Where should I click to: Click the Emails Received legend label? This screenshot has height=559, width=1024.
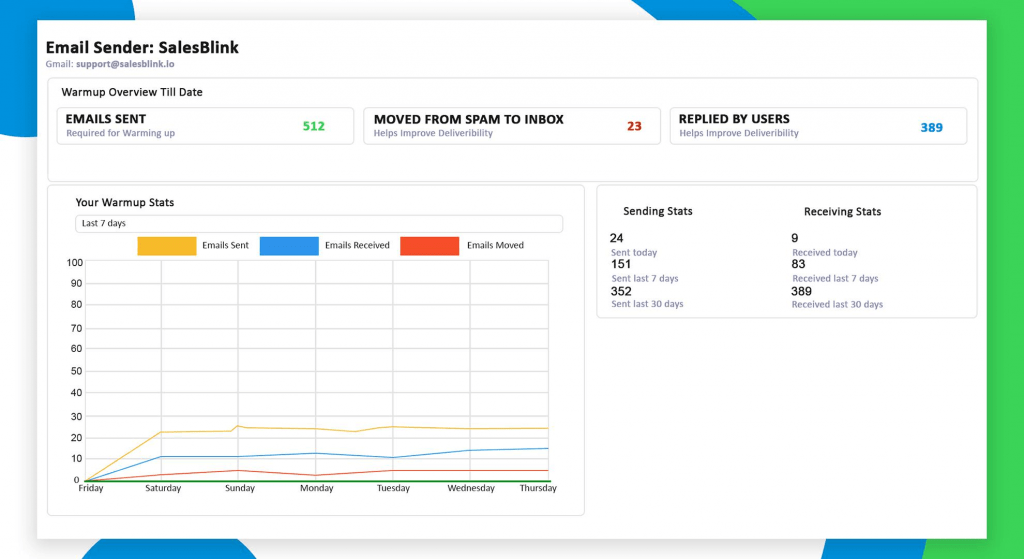(357, 246)
